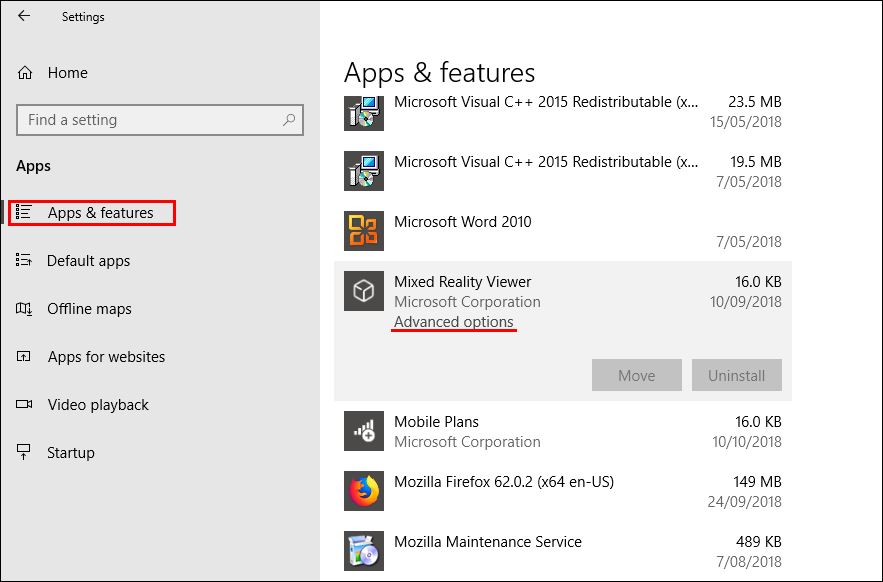
Task: Click the Video playback camera icon
Action: 24,404
